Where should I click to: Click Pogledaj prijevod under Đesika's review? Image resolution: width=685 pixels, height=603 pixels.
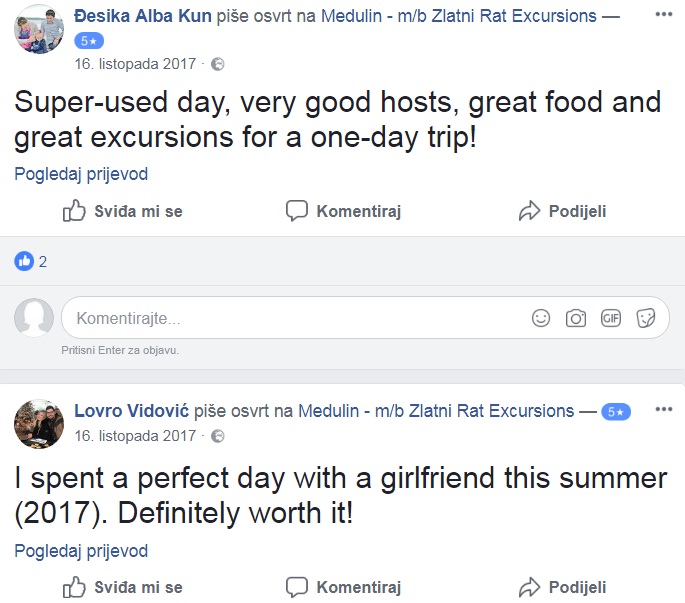pyautogui.click(x=81, y=174)
